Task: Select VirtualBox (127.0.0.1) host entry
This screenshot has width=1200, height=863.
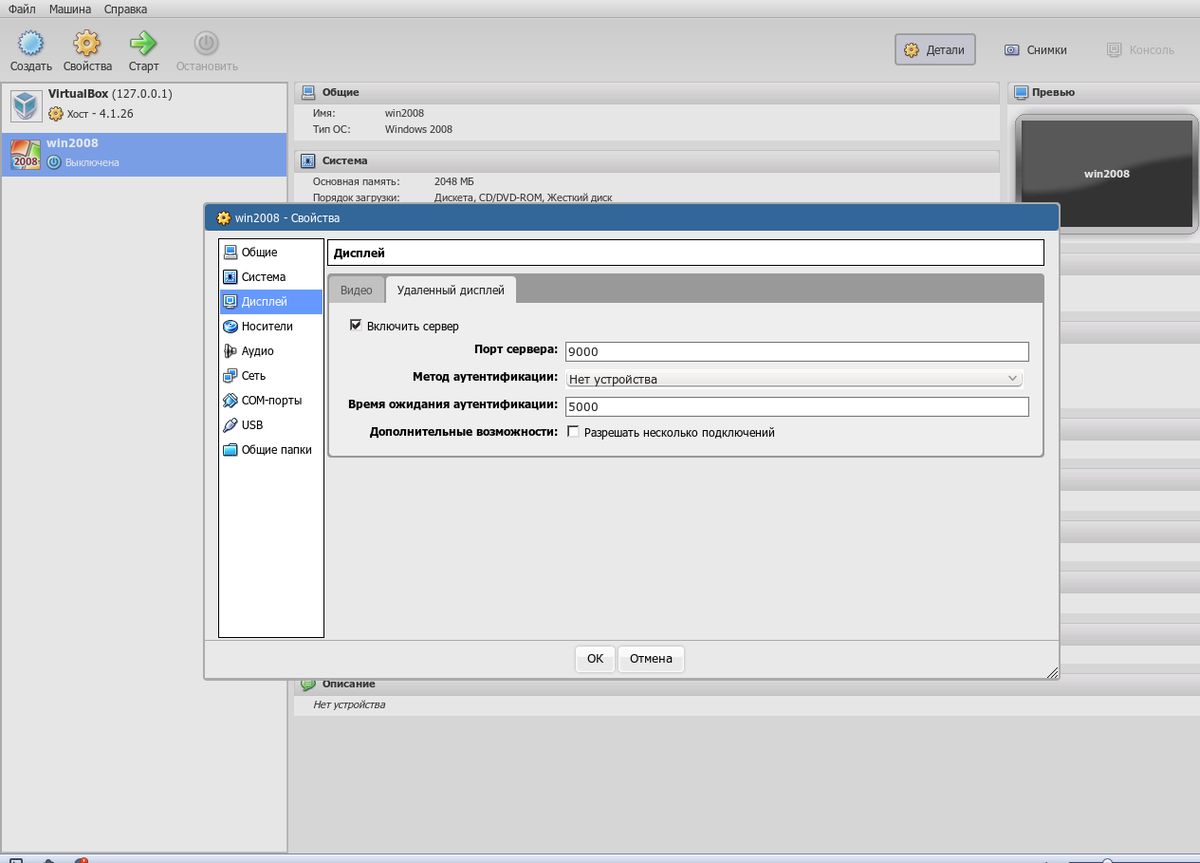Action: (144, 104)
